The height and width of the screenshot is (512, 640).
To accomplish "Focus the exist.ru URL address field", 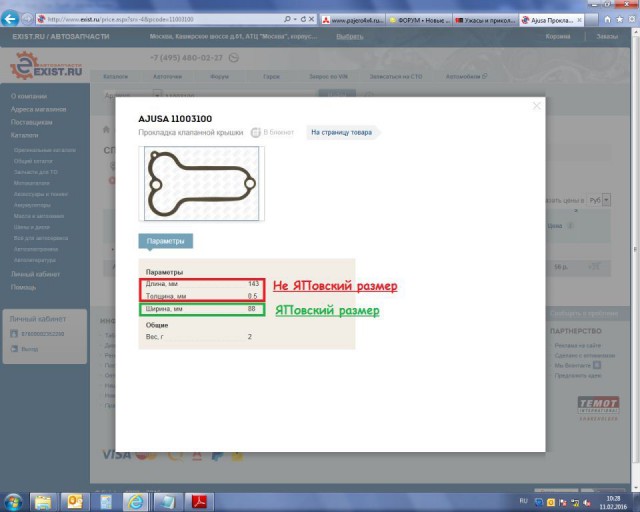I will click(x=159, y=19).
